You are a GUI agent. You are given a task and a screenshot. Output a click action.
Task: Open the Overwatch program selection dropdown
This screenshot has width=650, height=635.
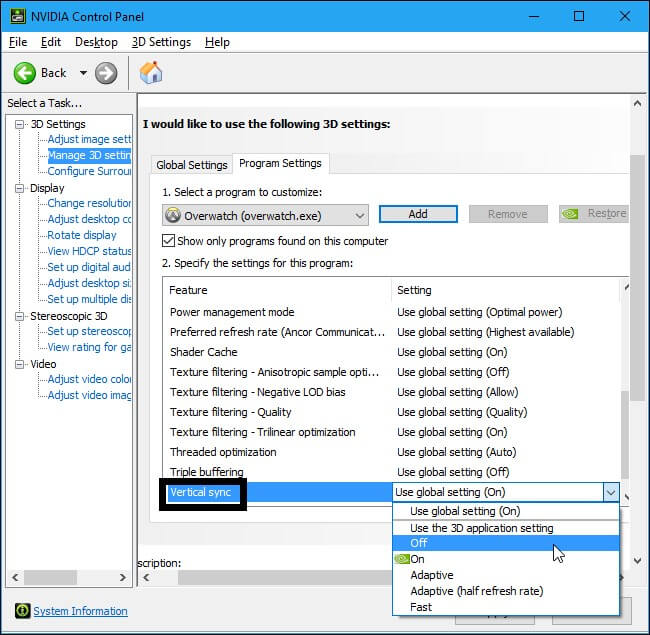tap(265, 216)
